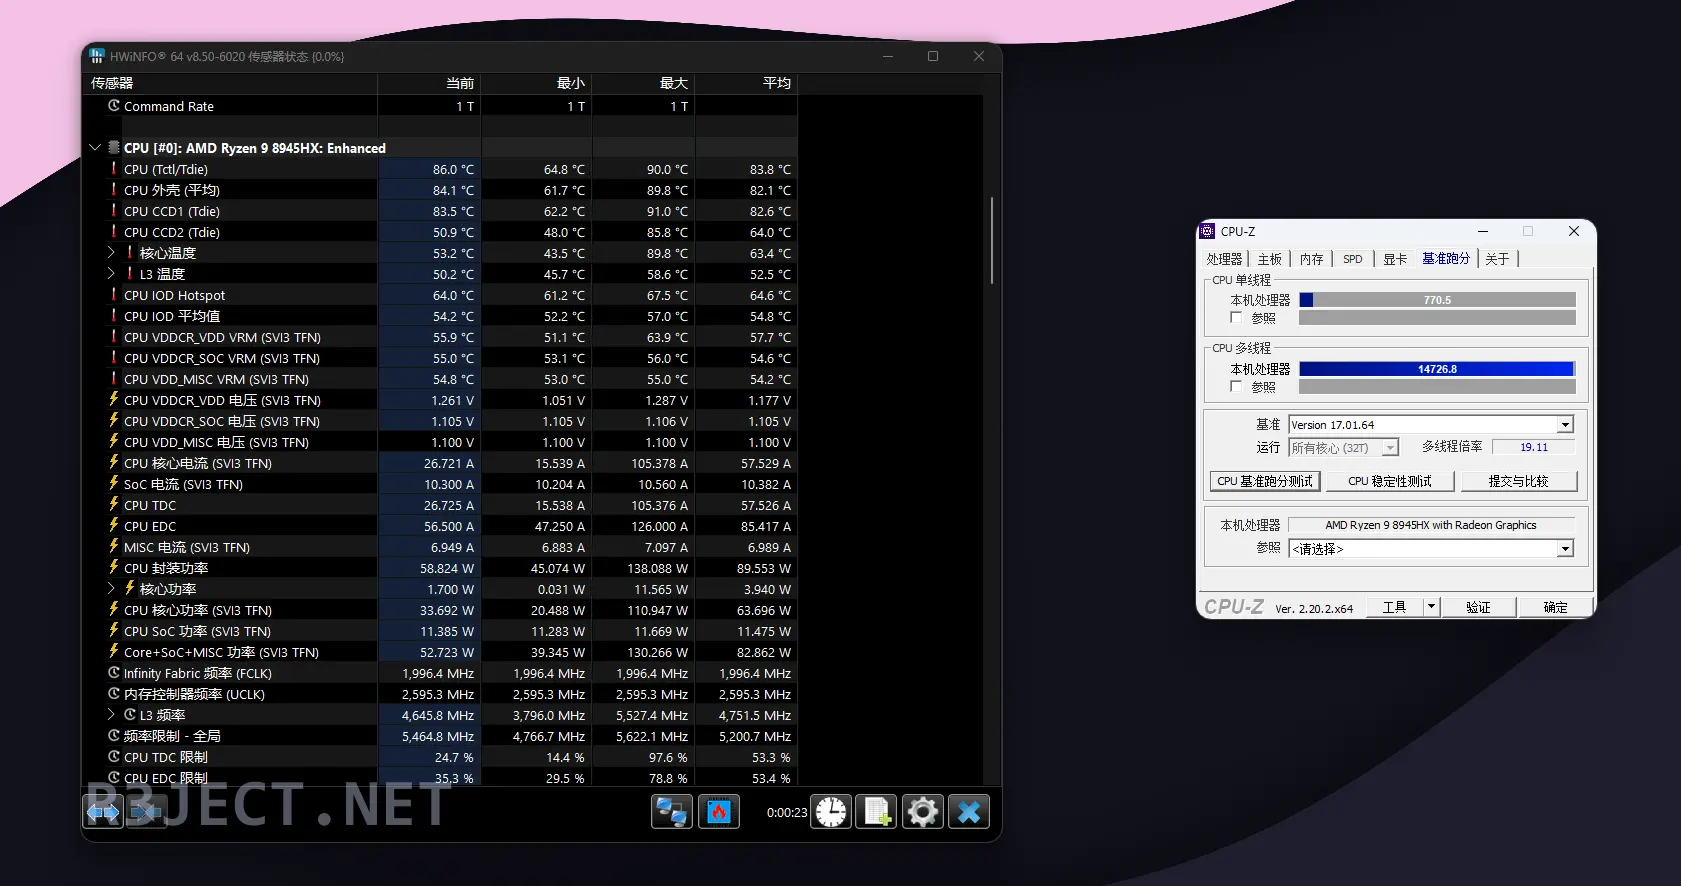Switch to the 显卡 tab in CPU-Z
The width and height of the screenshot is (1681, 886).
(1395, 259)
